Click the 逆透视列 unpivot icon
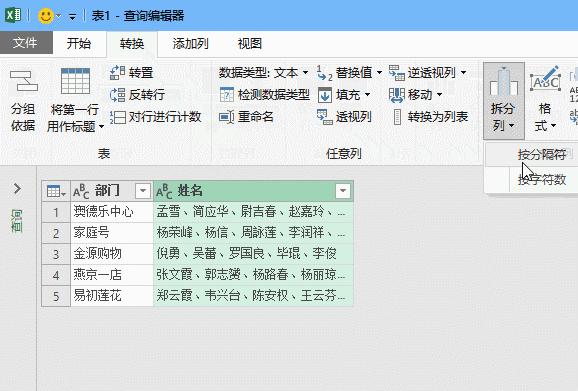The height and width of the screenshot is (391, 578). pyautogui.click(x=397, y=73)
